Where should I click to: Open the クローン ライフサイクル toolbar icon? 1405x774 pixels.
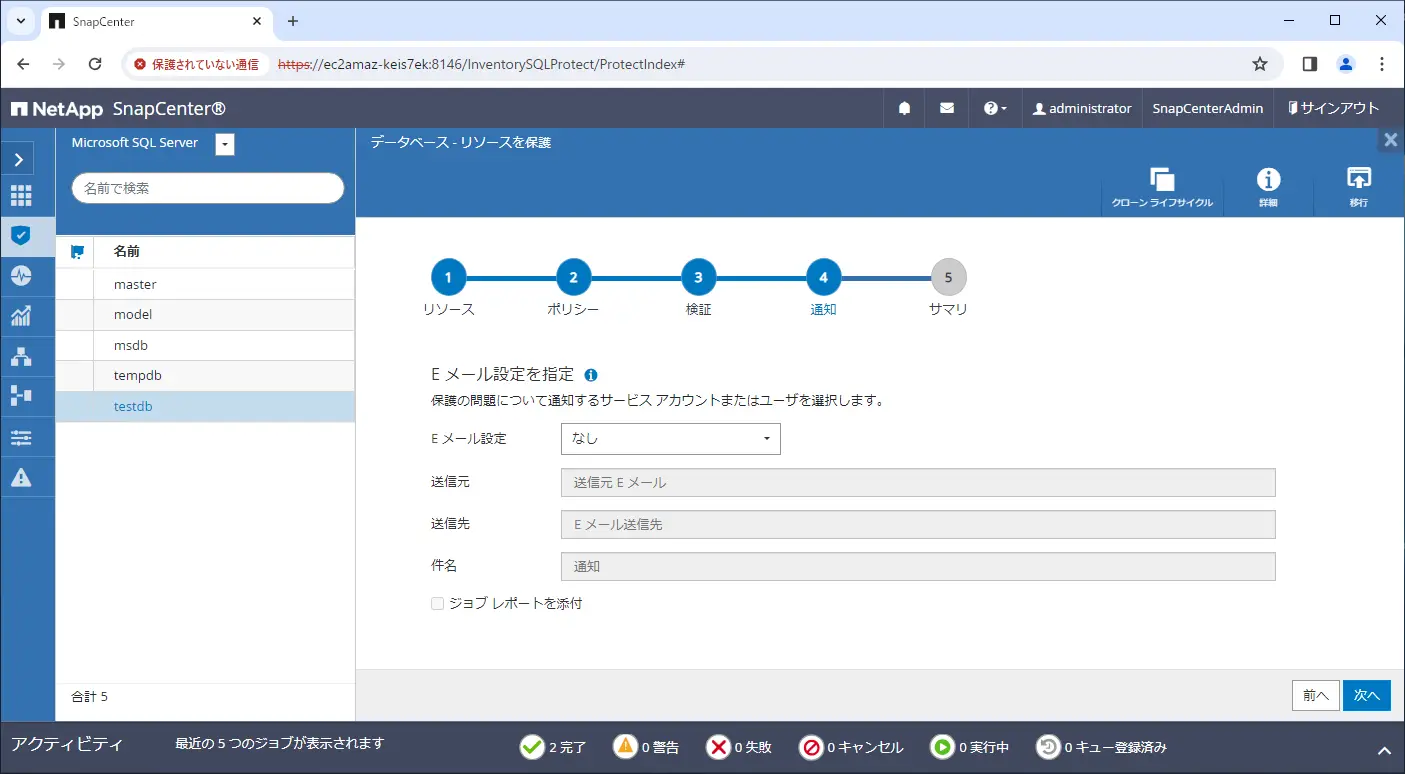pyautogui.click(x=1162, y=187)
